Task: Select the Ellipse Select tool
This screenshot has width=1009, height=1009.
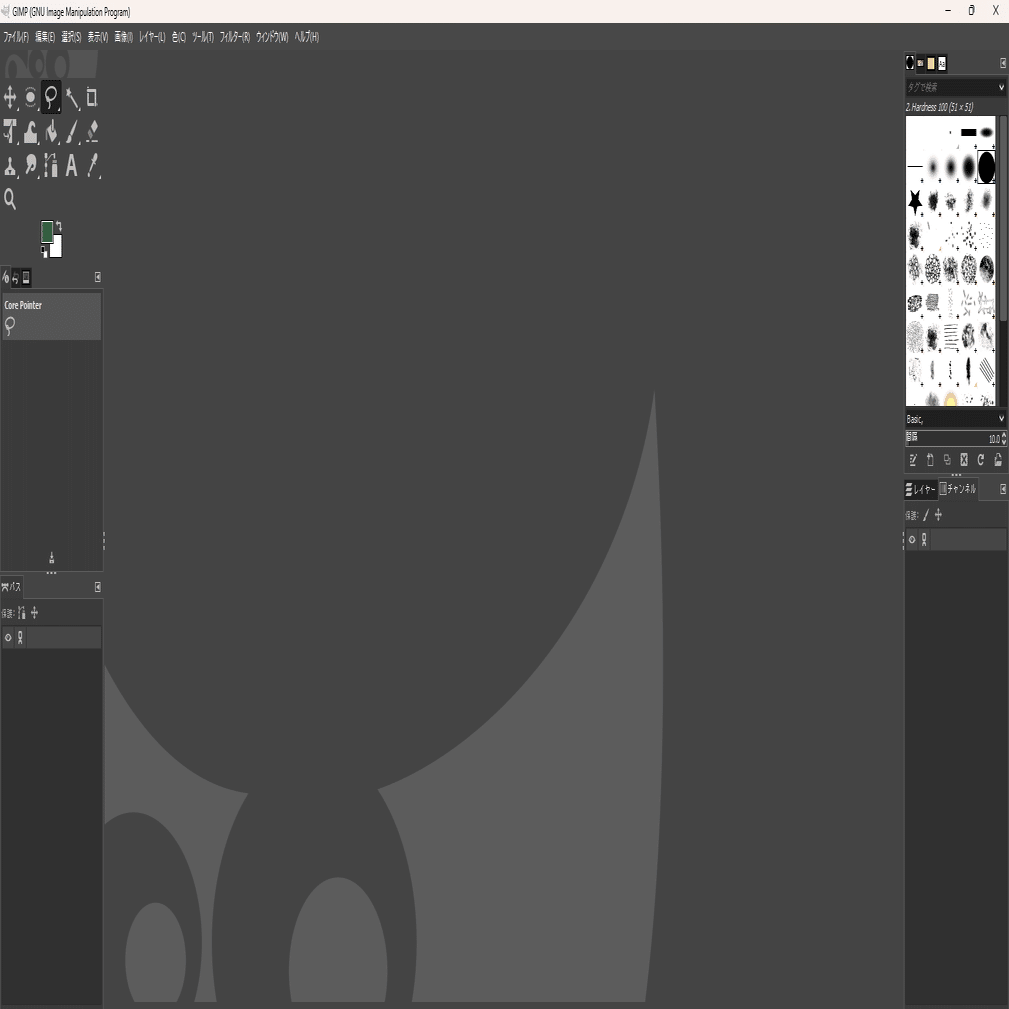Action: pyautogui.click(x=30, y=98)
